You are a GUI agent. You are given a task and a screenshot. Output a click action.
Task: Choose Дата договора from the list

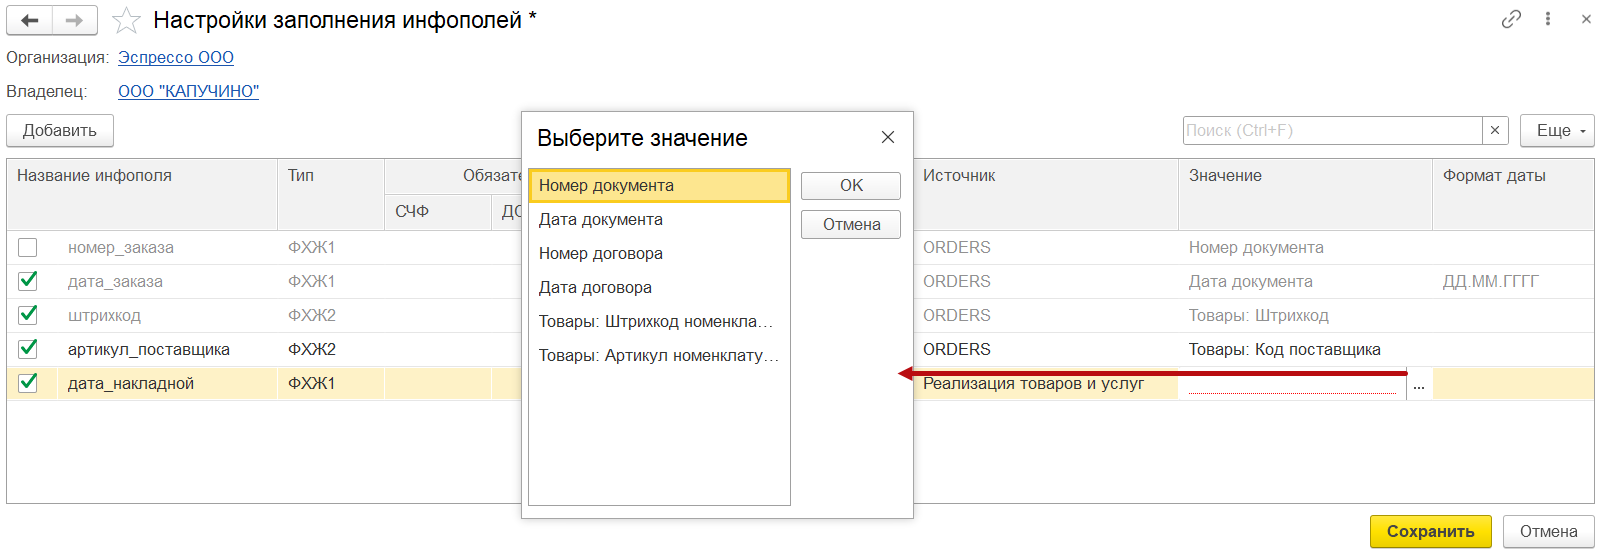point(659,287)
